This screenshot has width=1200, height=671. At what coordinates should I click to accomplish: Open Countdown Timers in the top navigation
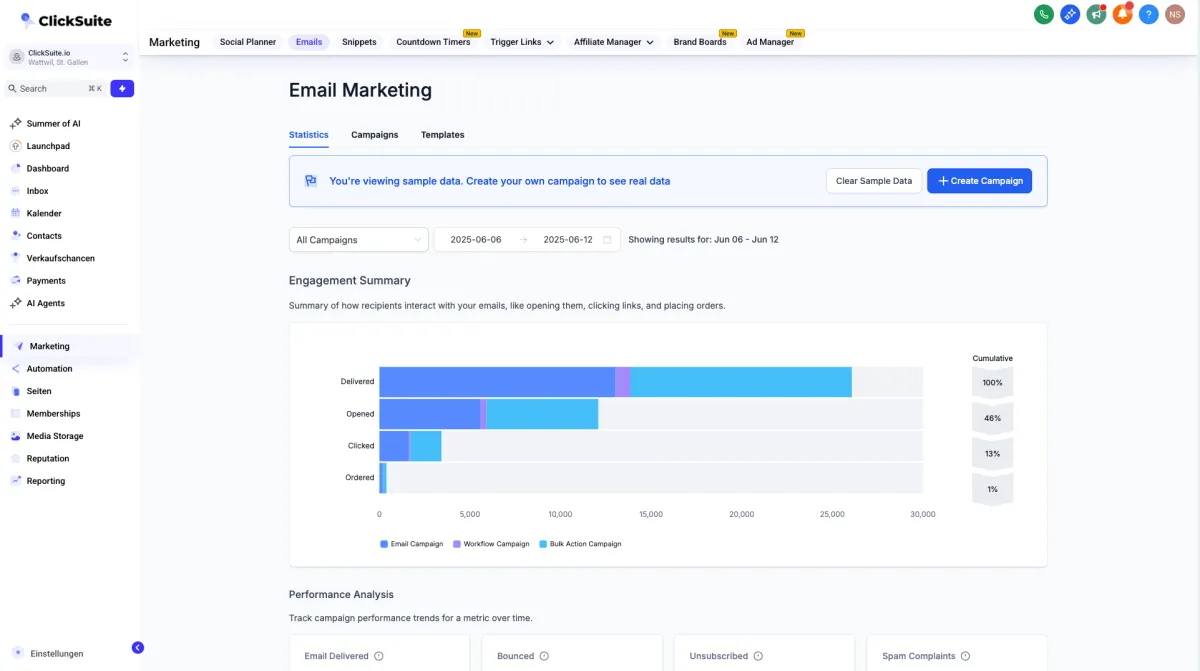pyautogui.click(x=433, y=42)
